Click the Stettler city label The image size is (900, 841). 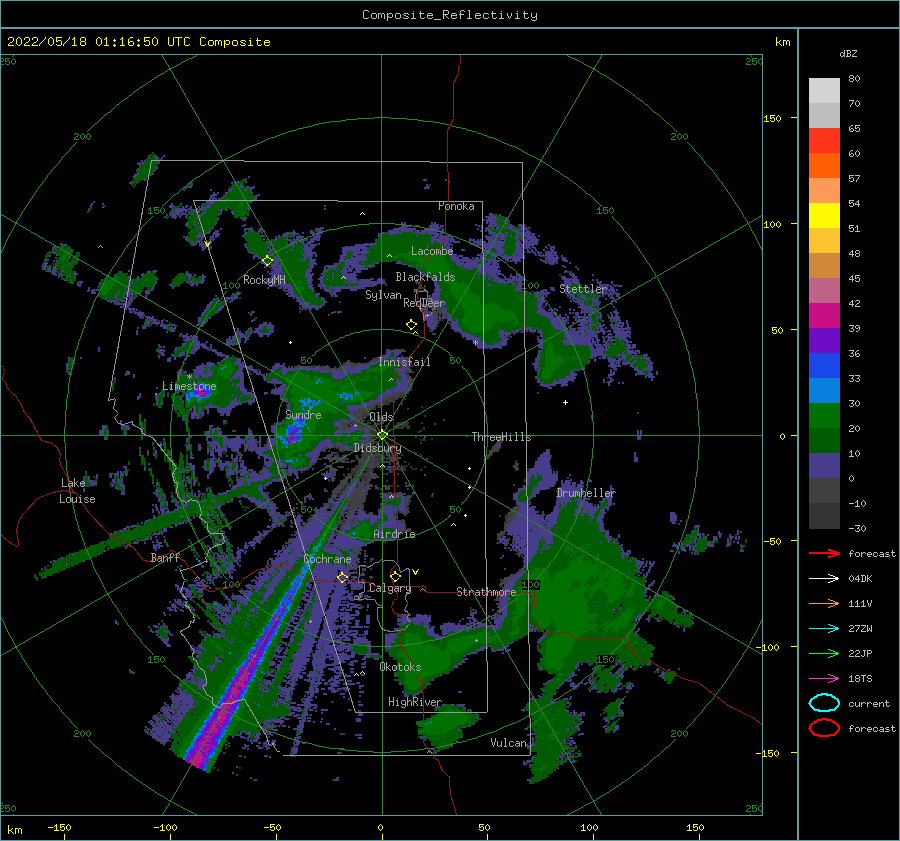coord(583,289)
